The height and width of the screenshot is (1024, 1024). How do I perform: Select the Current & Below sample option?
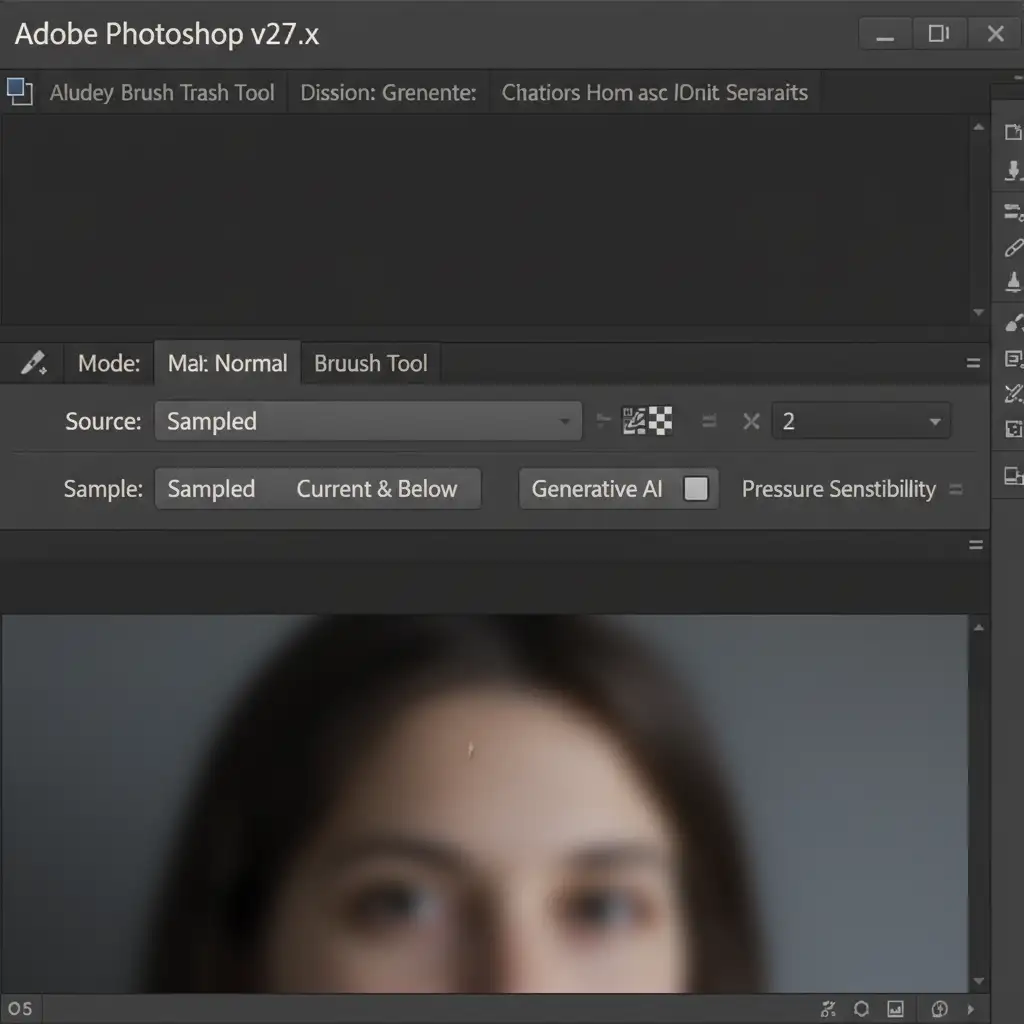click(x=376, y=489)
